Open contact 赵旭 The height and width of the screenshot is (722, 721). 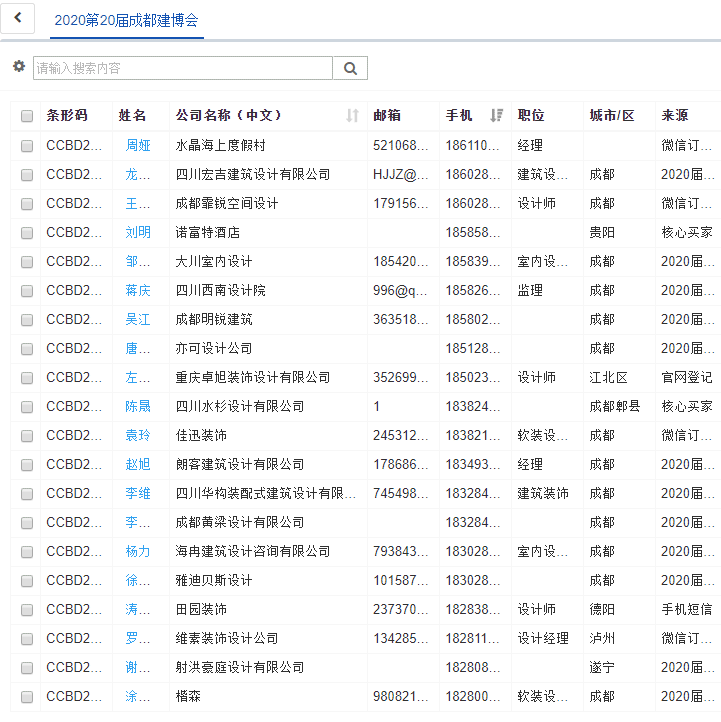(138, 465)
